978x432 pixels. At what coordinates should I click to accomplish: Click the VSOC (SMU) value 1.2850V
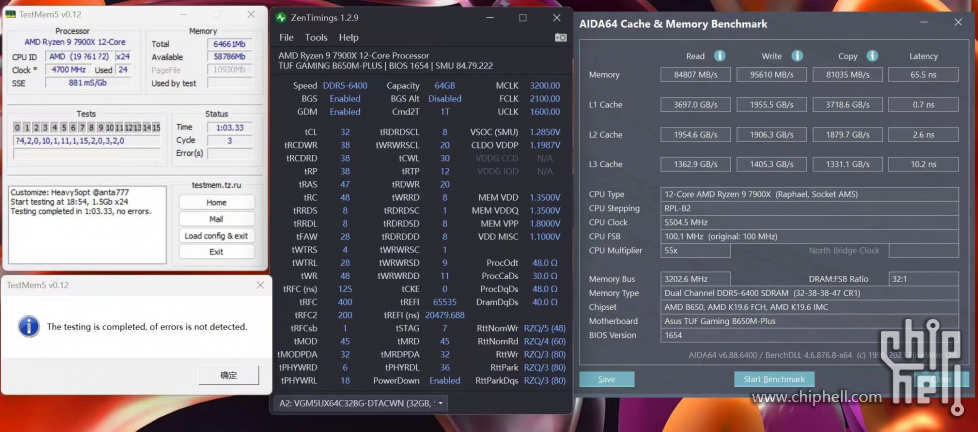pos(545,132)
